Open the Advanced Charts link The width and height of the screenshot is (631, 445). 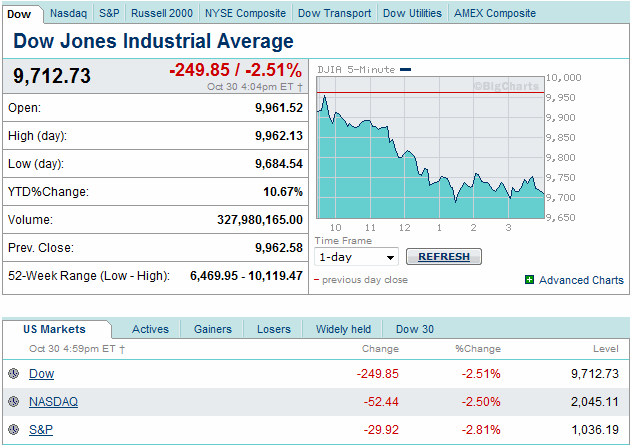[581, 280]
